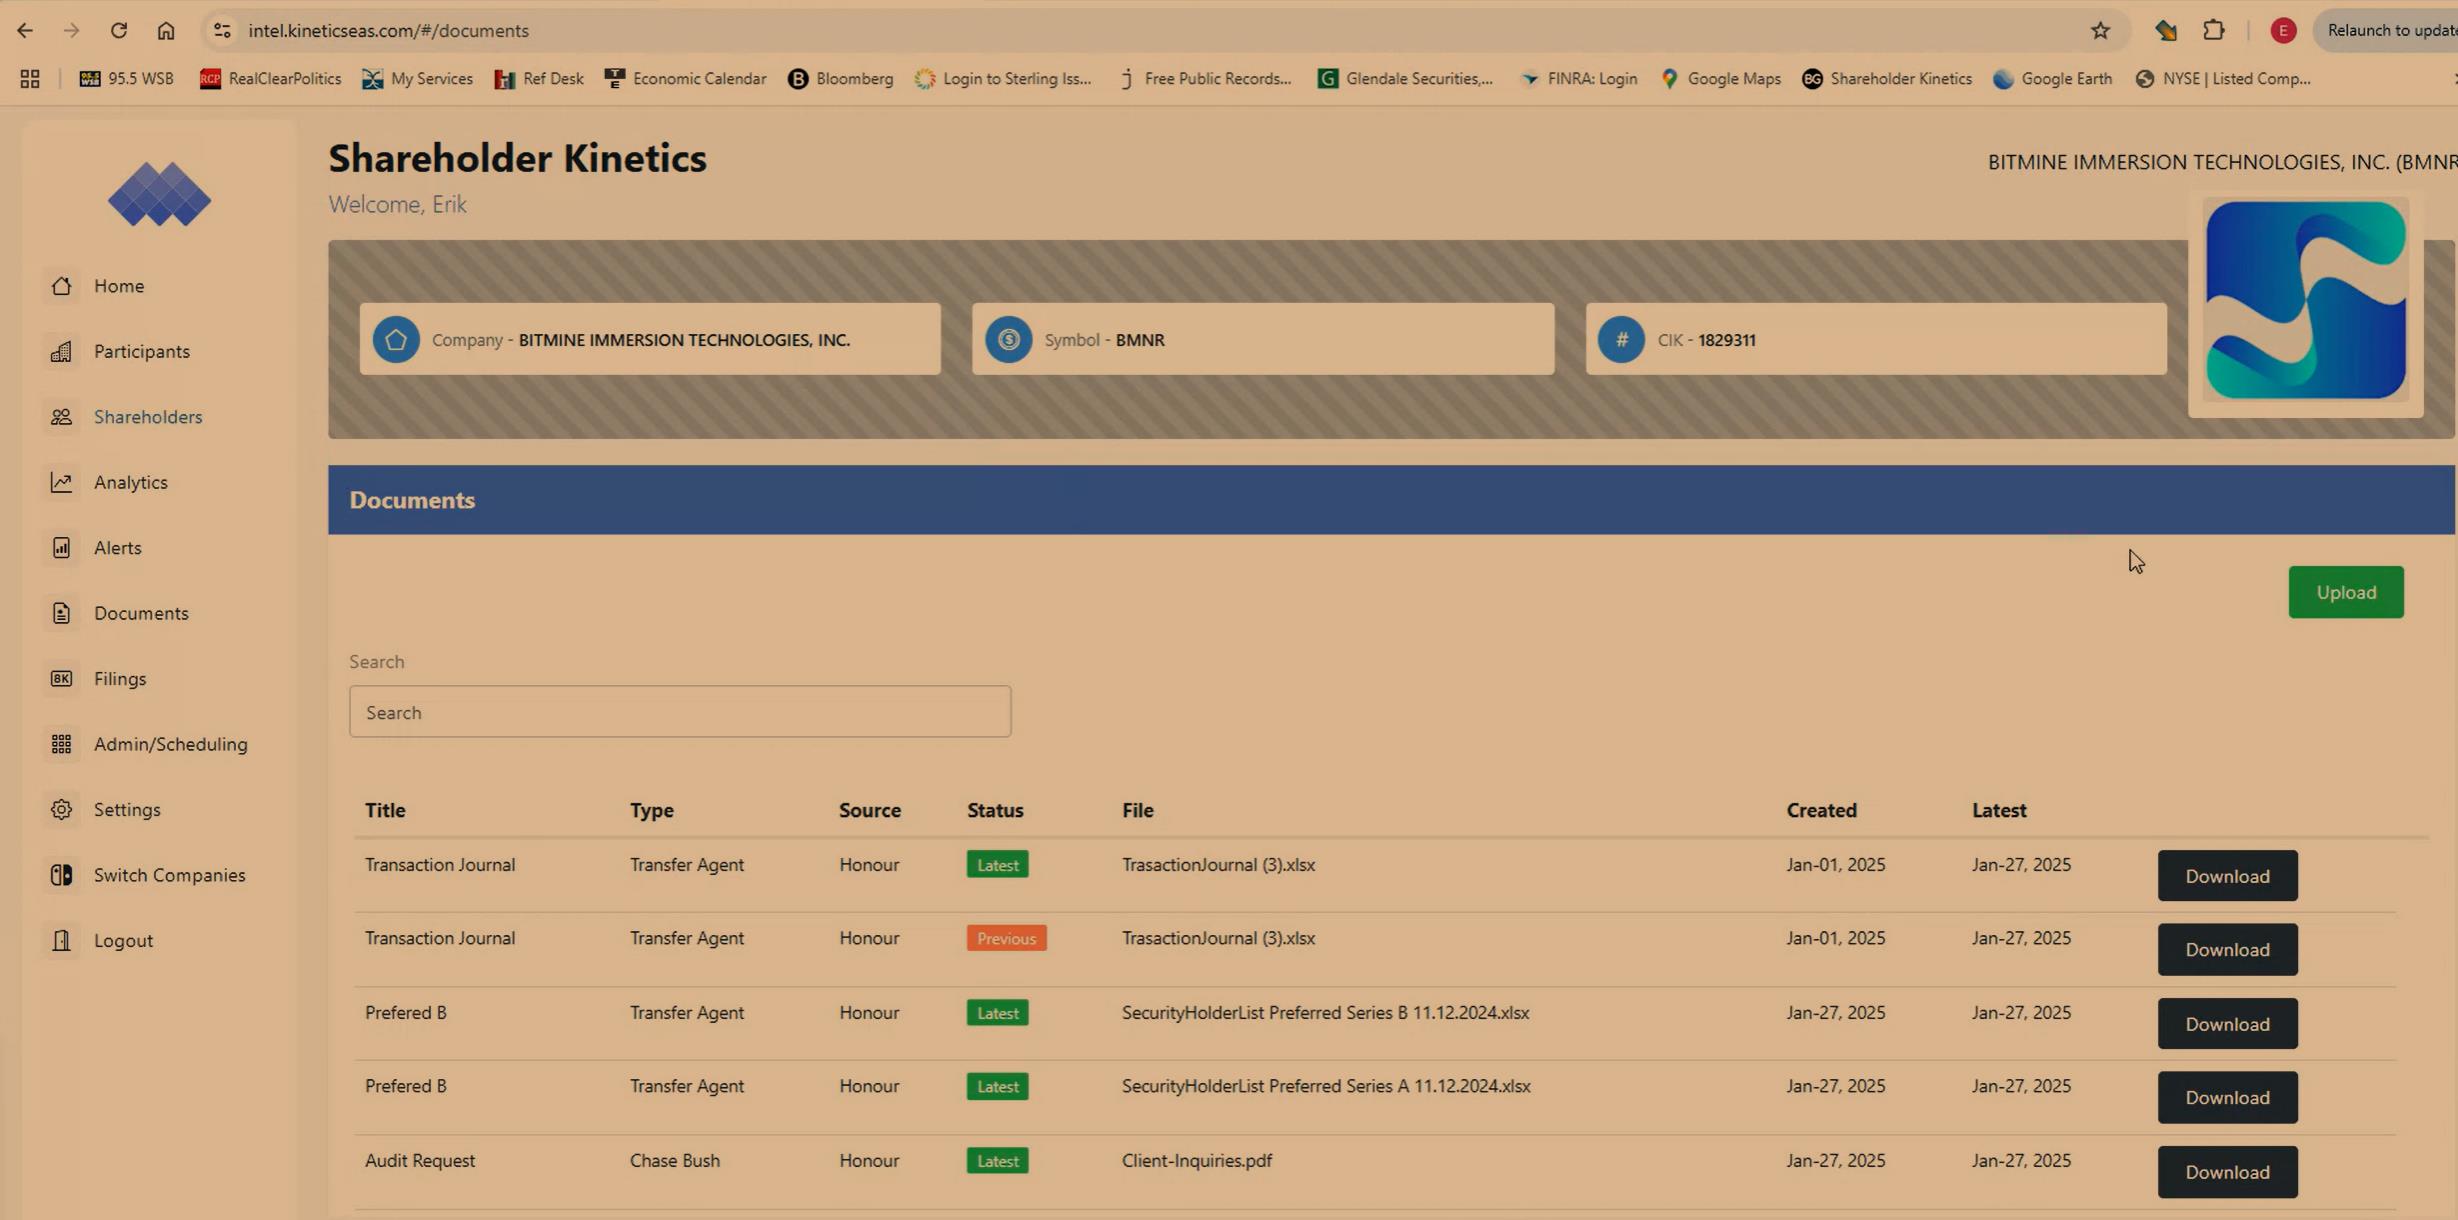Open Bloomberg bookmark

pyautogui.click(x=840, y=79)
